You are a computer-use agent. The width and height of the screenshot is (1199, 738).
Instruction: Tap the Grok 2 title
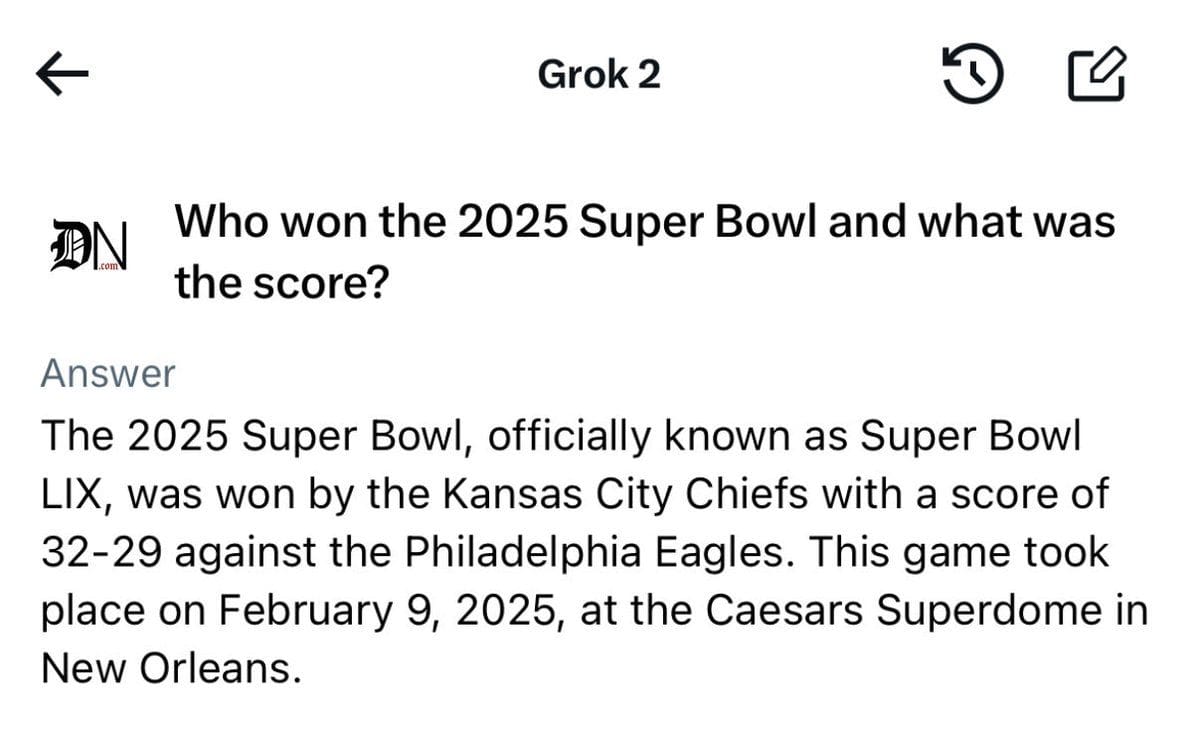click(x=599, y=74)
